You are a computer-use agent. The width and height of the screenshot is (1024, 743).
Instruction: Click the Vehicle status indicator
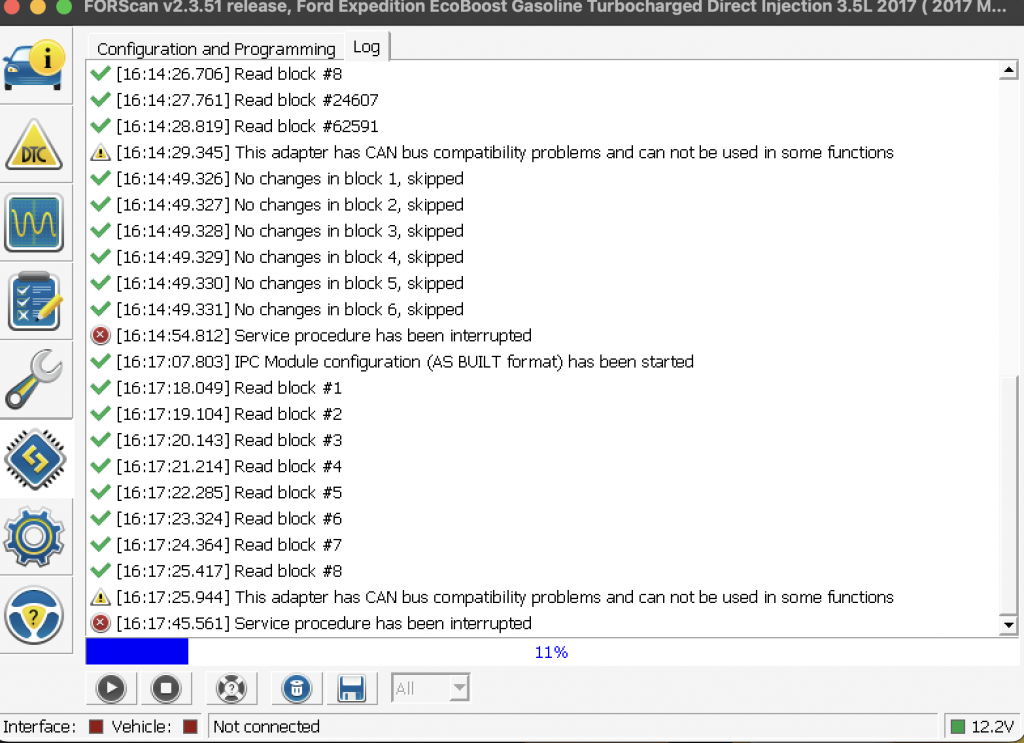click(x=189, y=727)
